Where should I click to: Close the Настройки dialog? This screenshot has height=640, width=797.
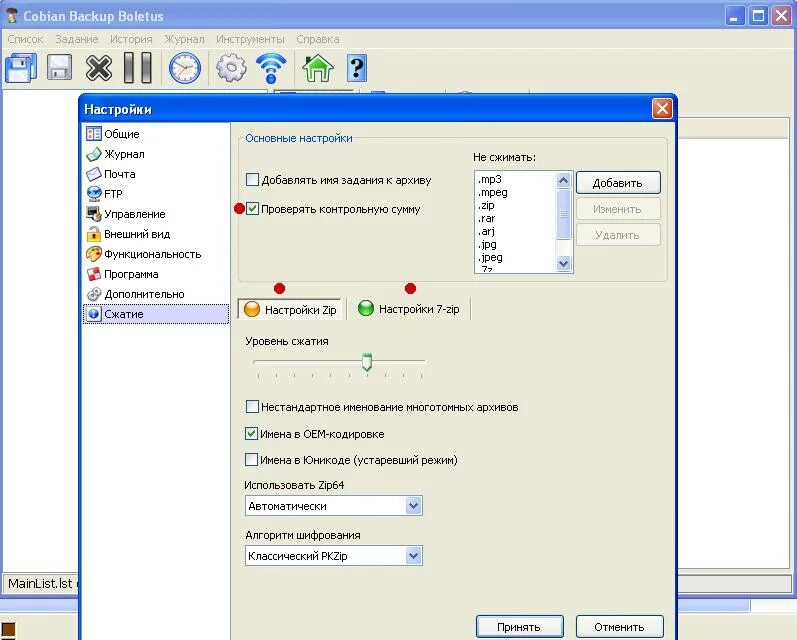pos(662,108)
